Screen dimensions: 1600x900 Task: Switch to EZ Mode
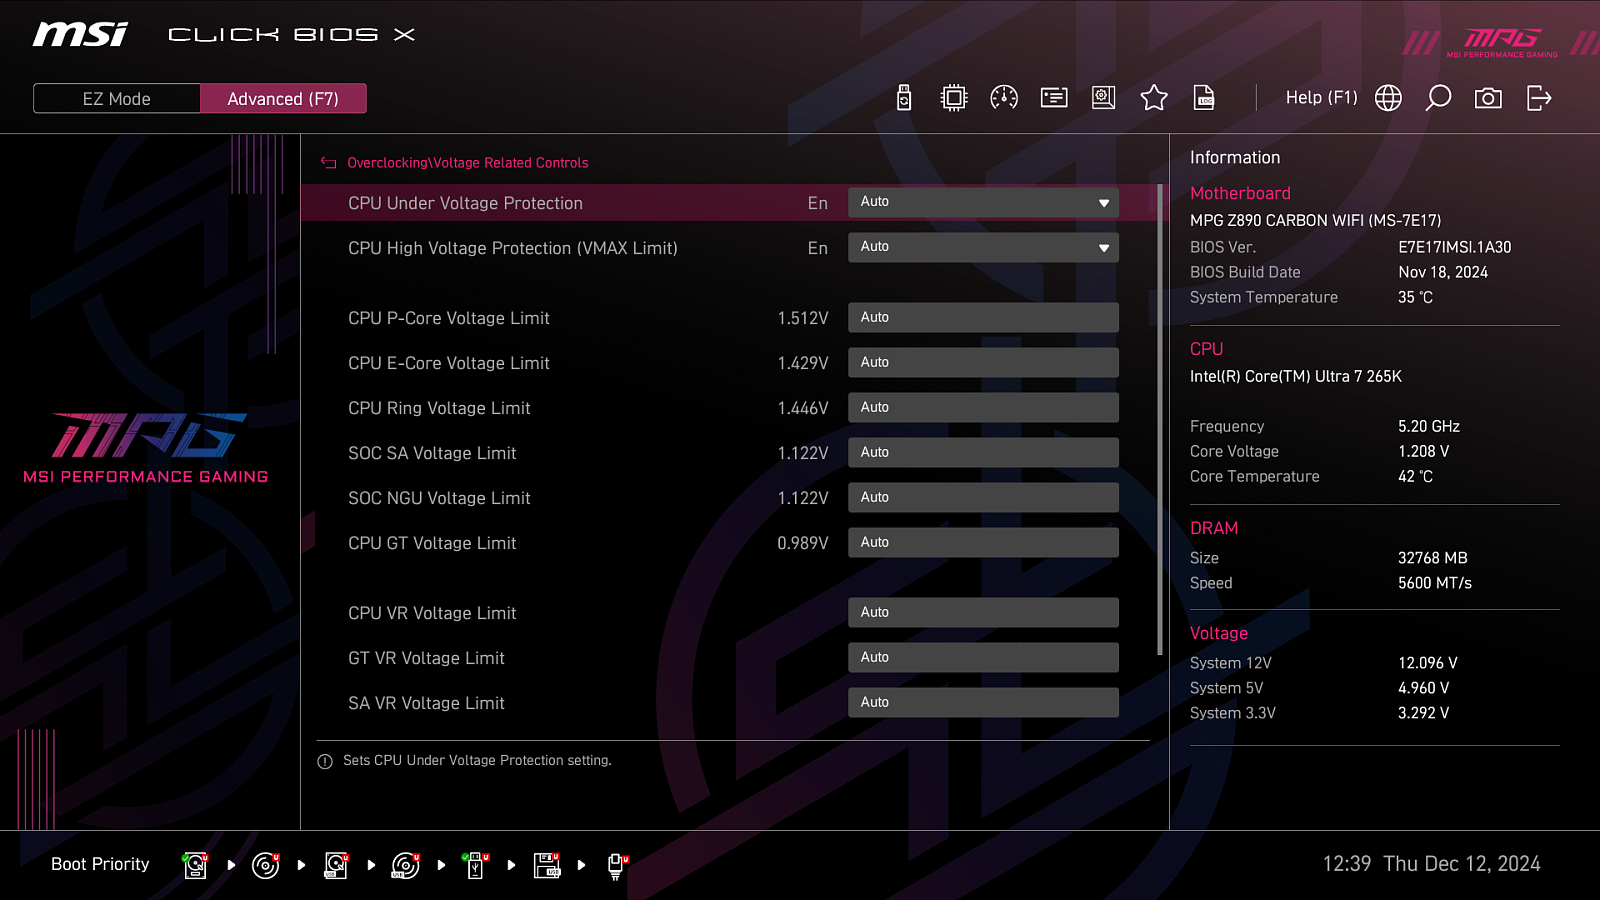tap(117, 98)
